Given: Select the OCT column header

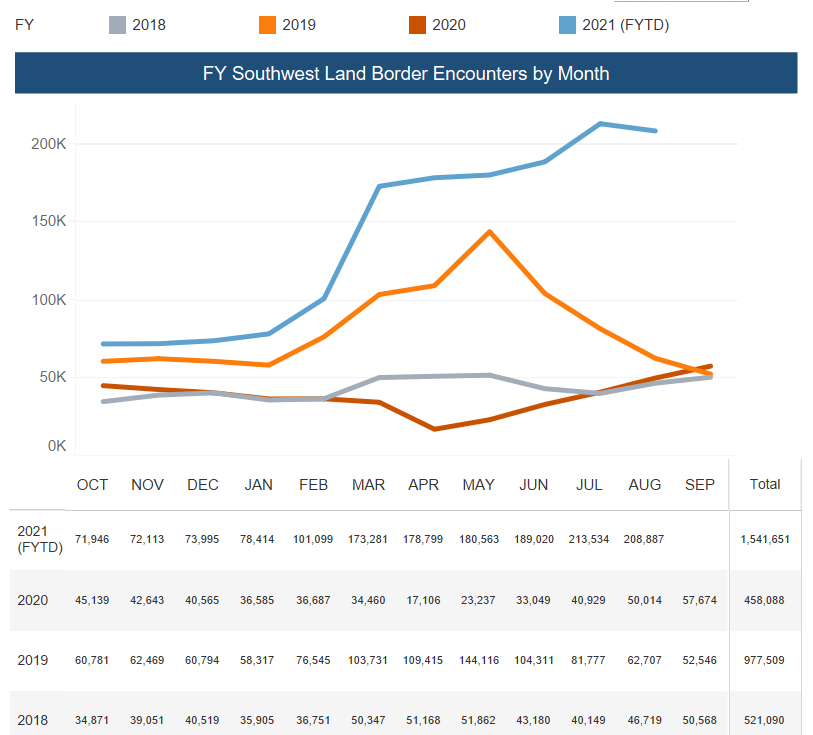Looking at the screenshot, I should [x=92, y=485].
